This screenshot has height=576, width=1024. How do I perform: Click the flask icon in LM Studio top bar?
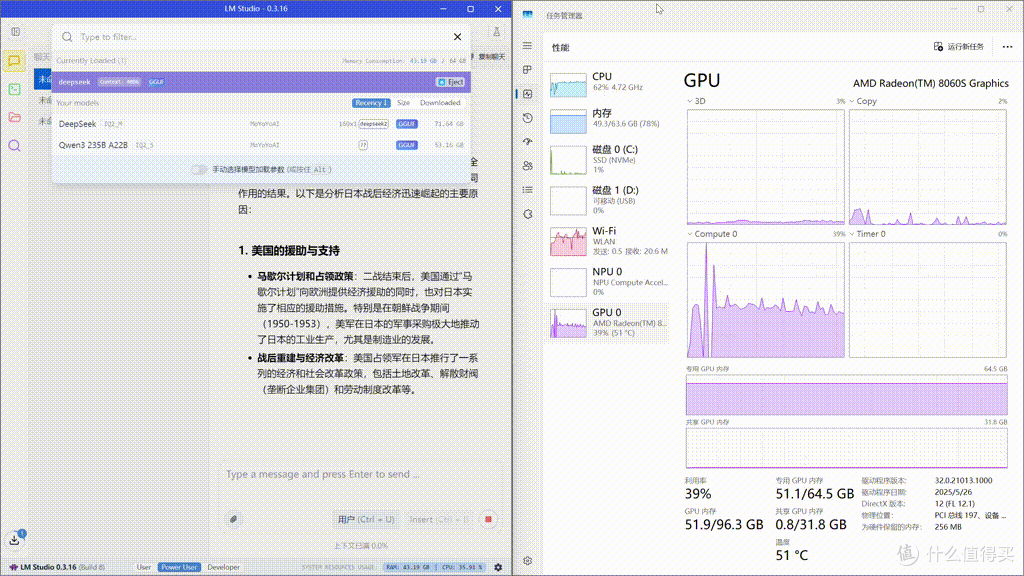[496, 31]
